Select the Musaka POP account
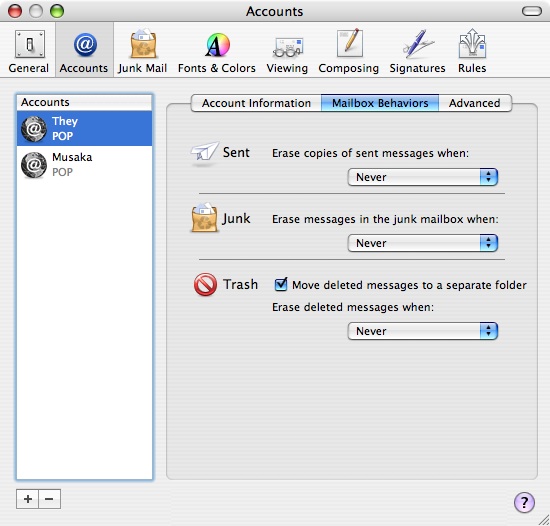The image size is (550, 526). [85, 164]
